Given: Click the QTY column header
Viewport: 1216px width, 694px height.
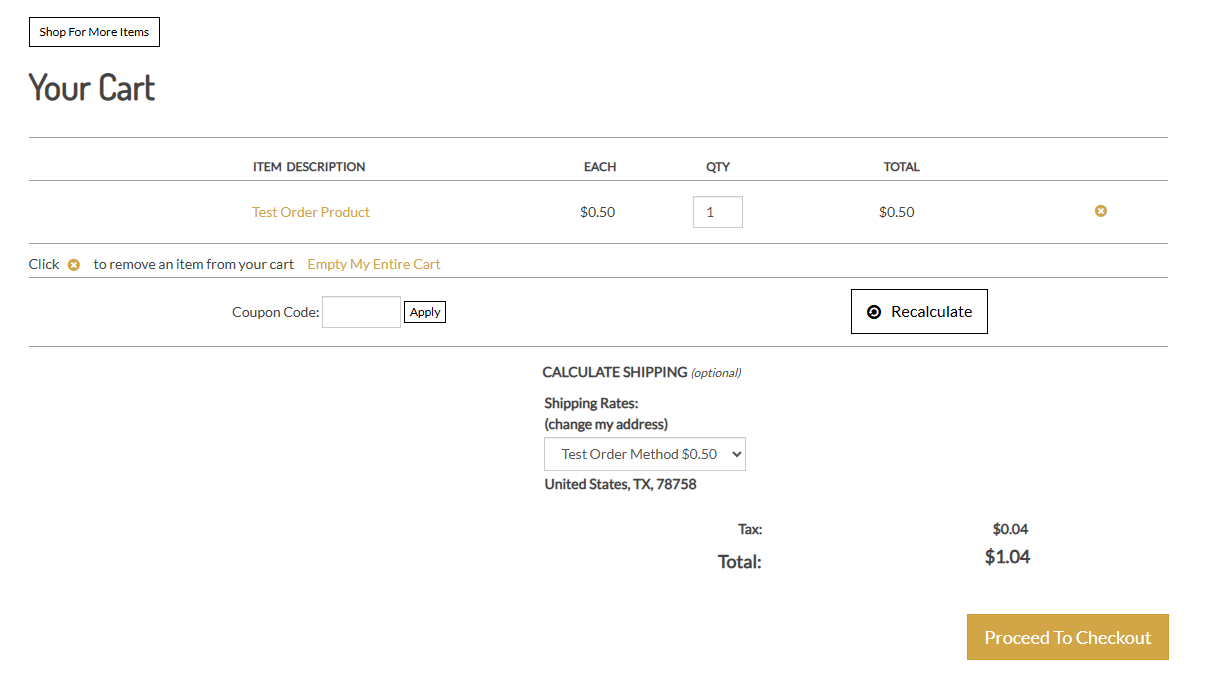Looking at the screenshot, I should pyautogui.click(x=717, y=167).
